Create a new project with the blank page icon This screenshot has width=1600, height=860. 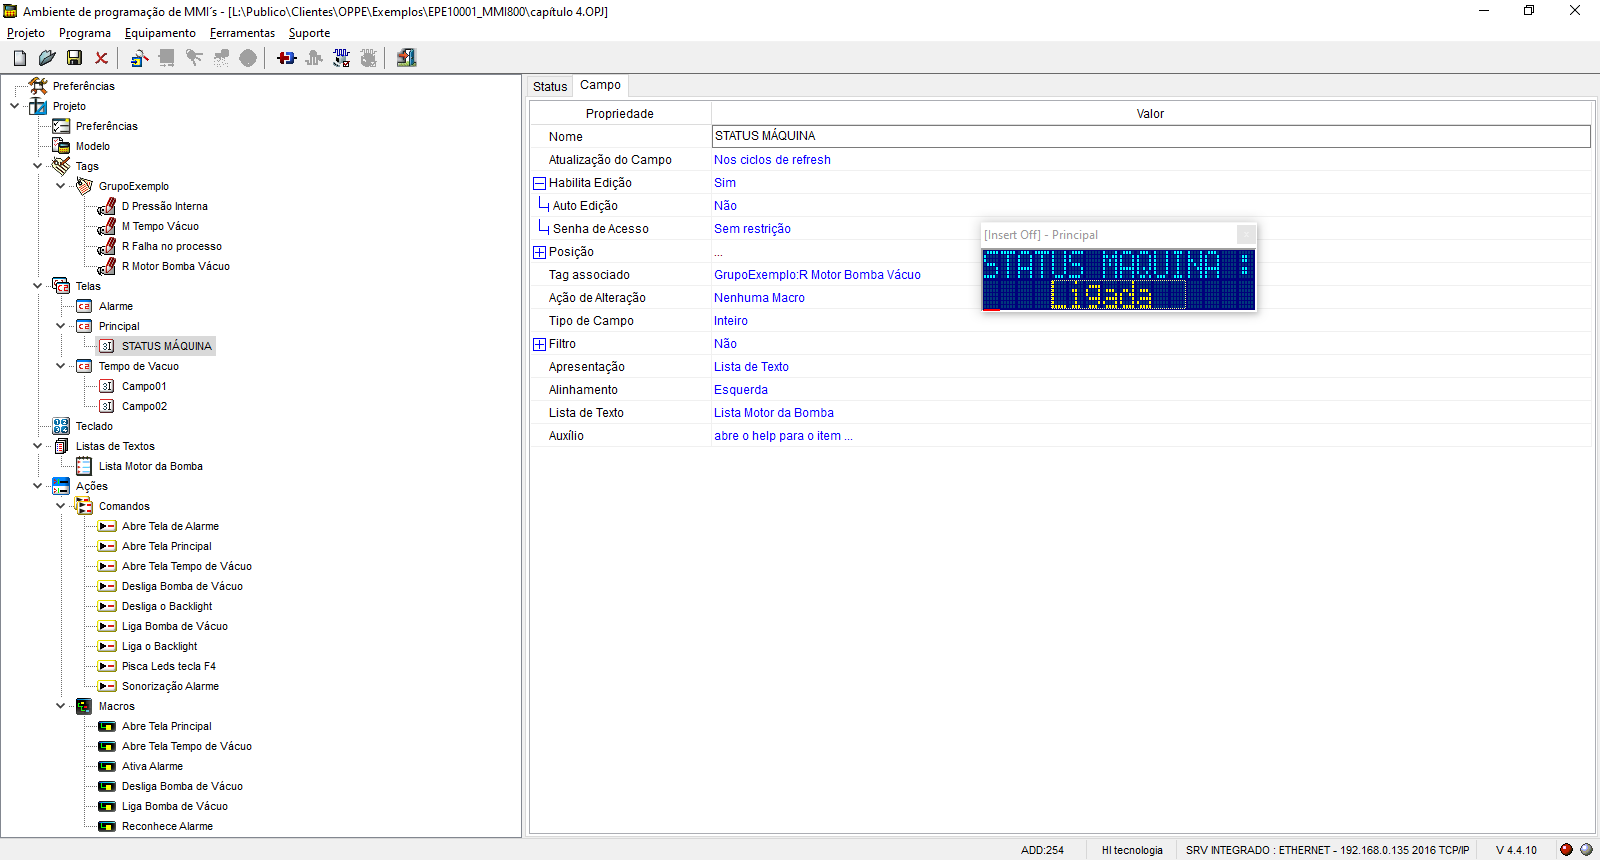[x=20, y=58]
